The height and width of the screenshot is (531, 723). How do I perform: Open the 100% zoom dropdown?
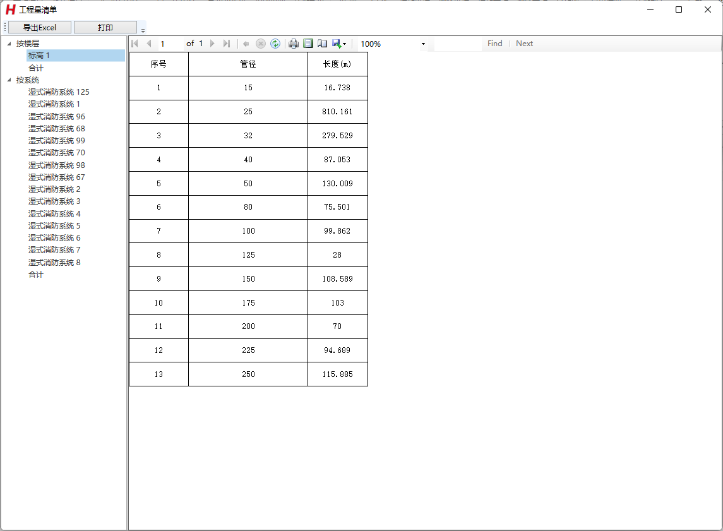click(423, 44)
